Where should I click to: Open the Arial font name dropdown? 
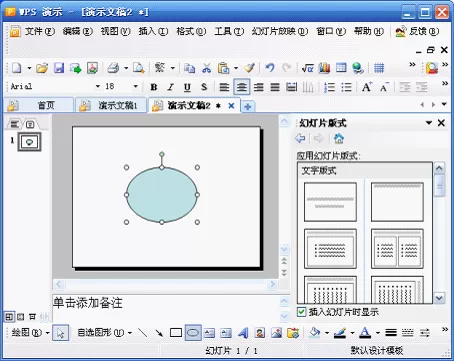click(98, 87)
